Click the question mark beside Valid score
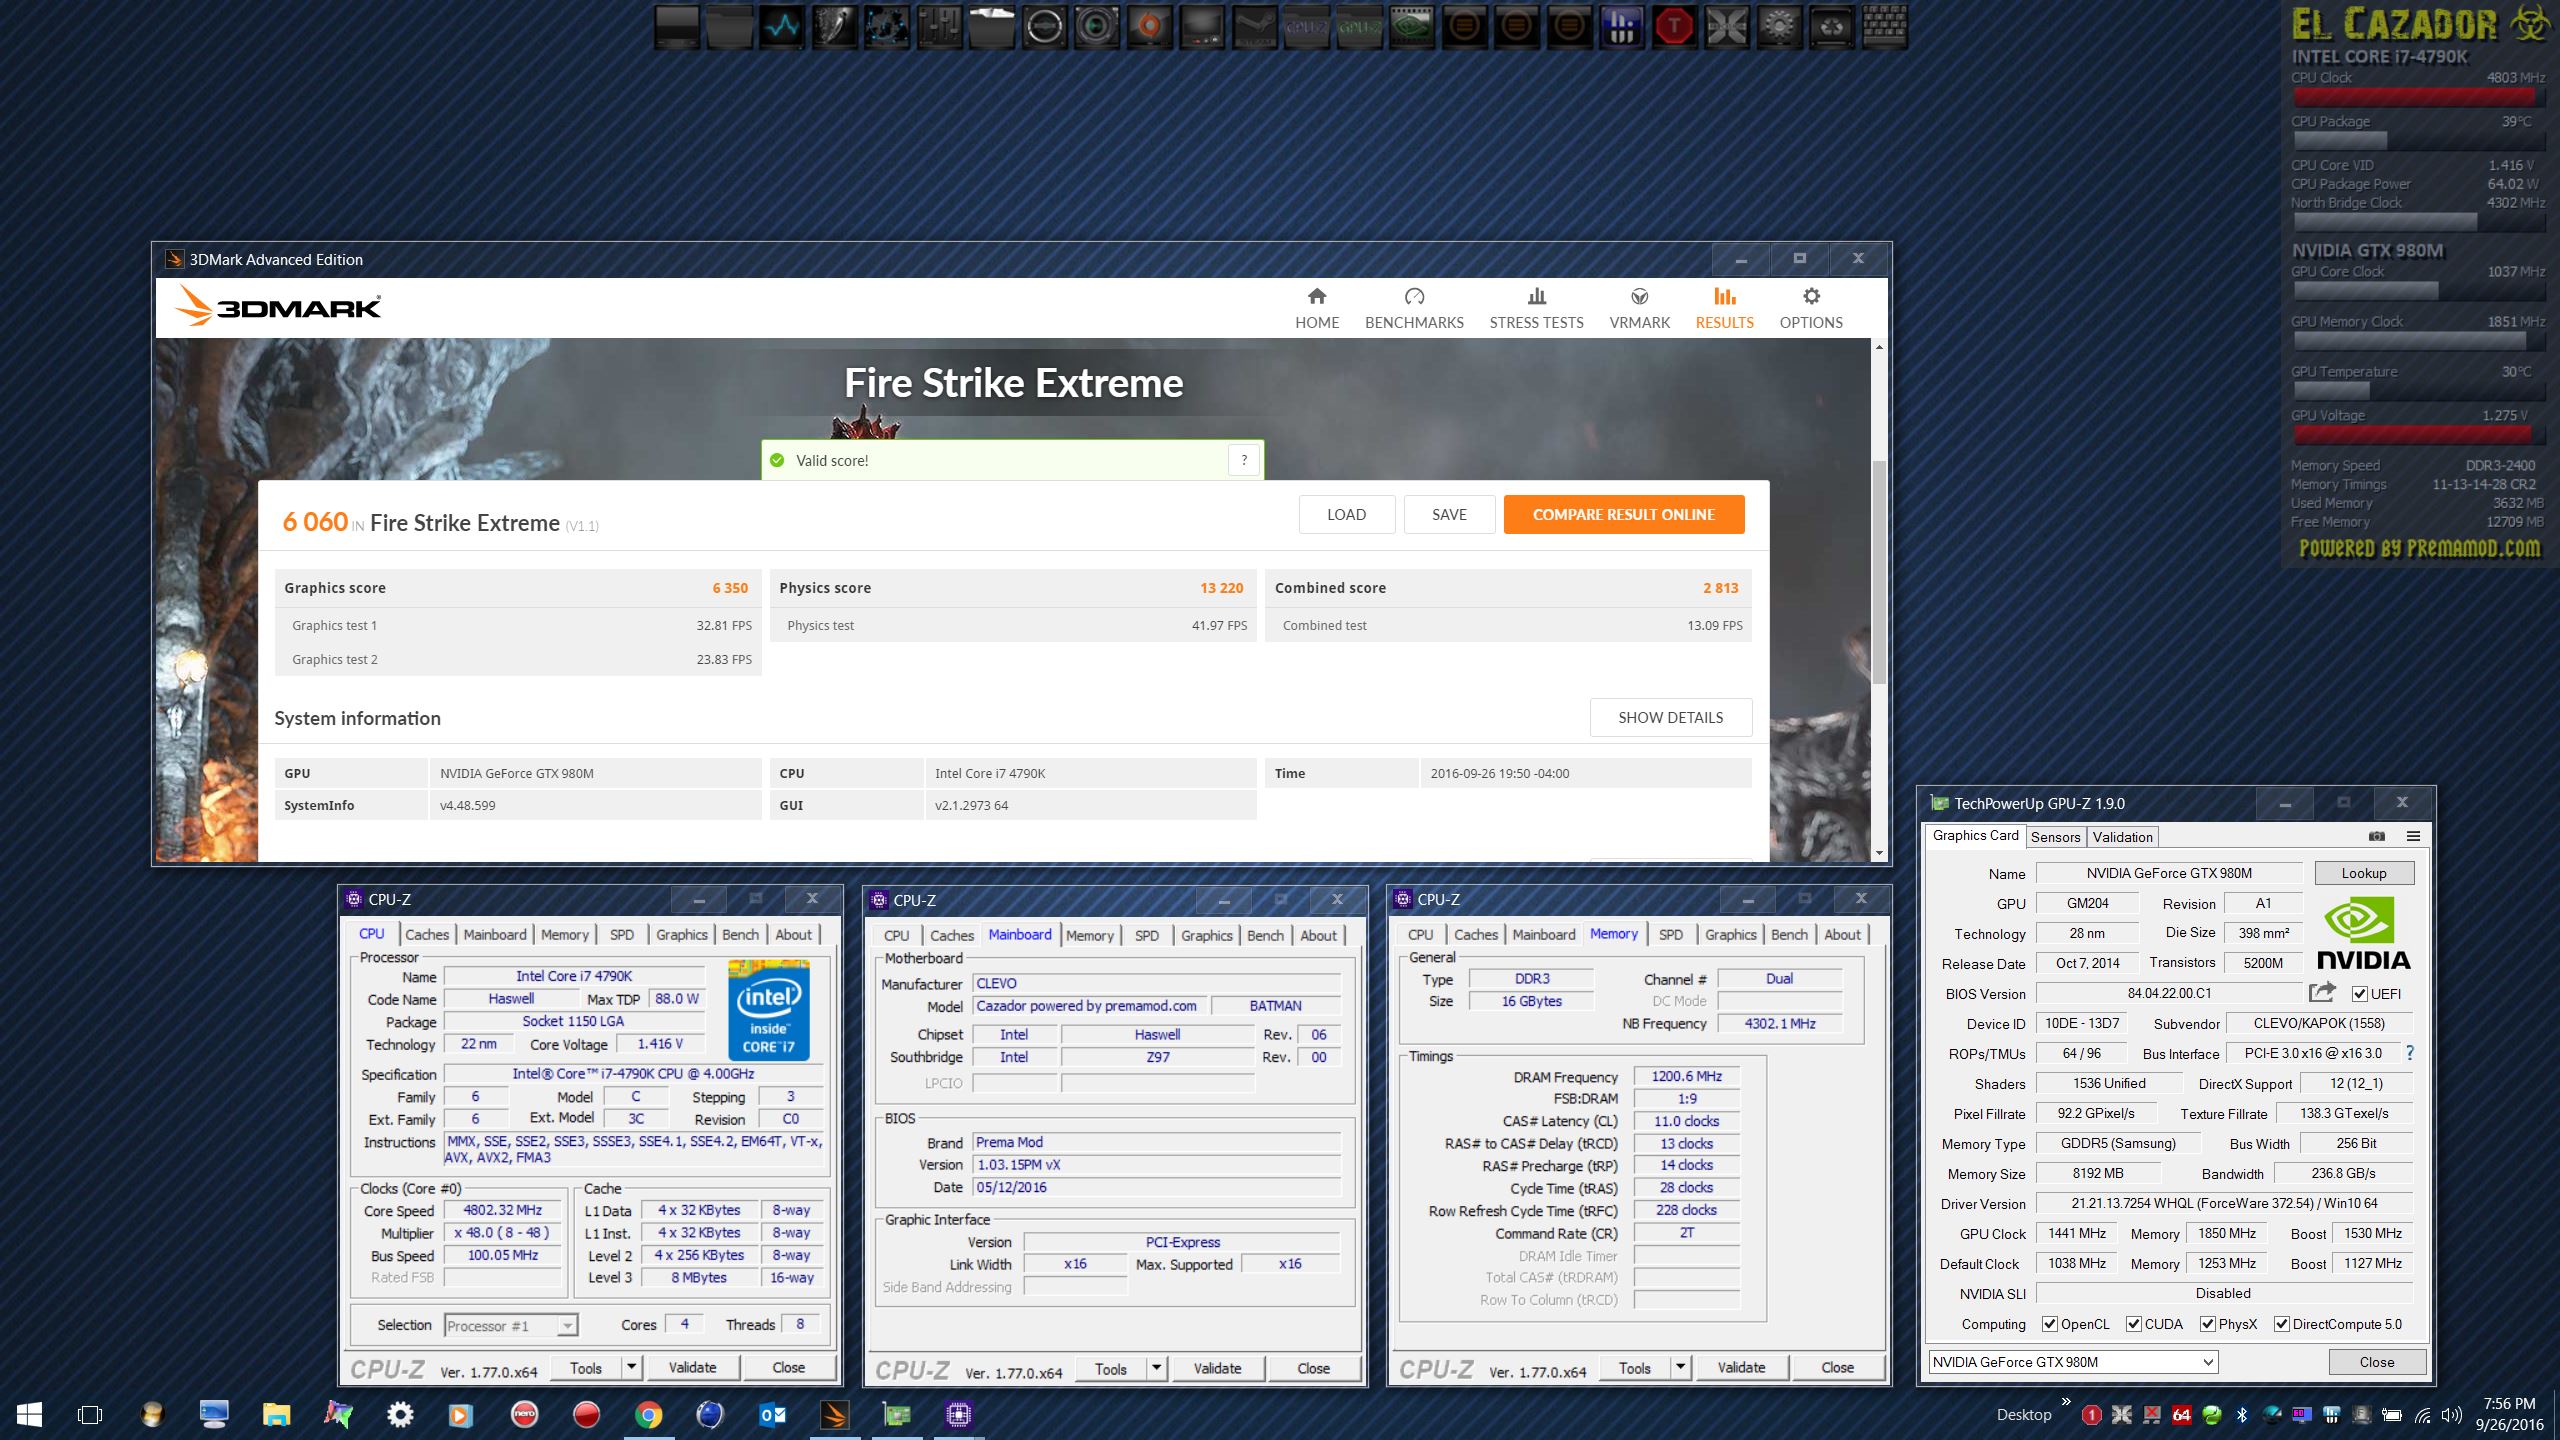The width and height of the screenshot is (2560, 1440). coord(1244,460)
